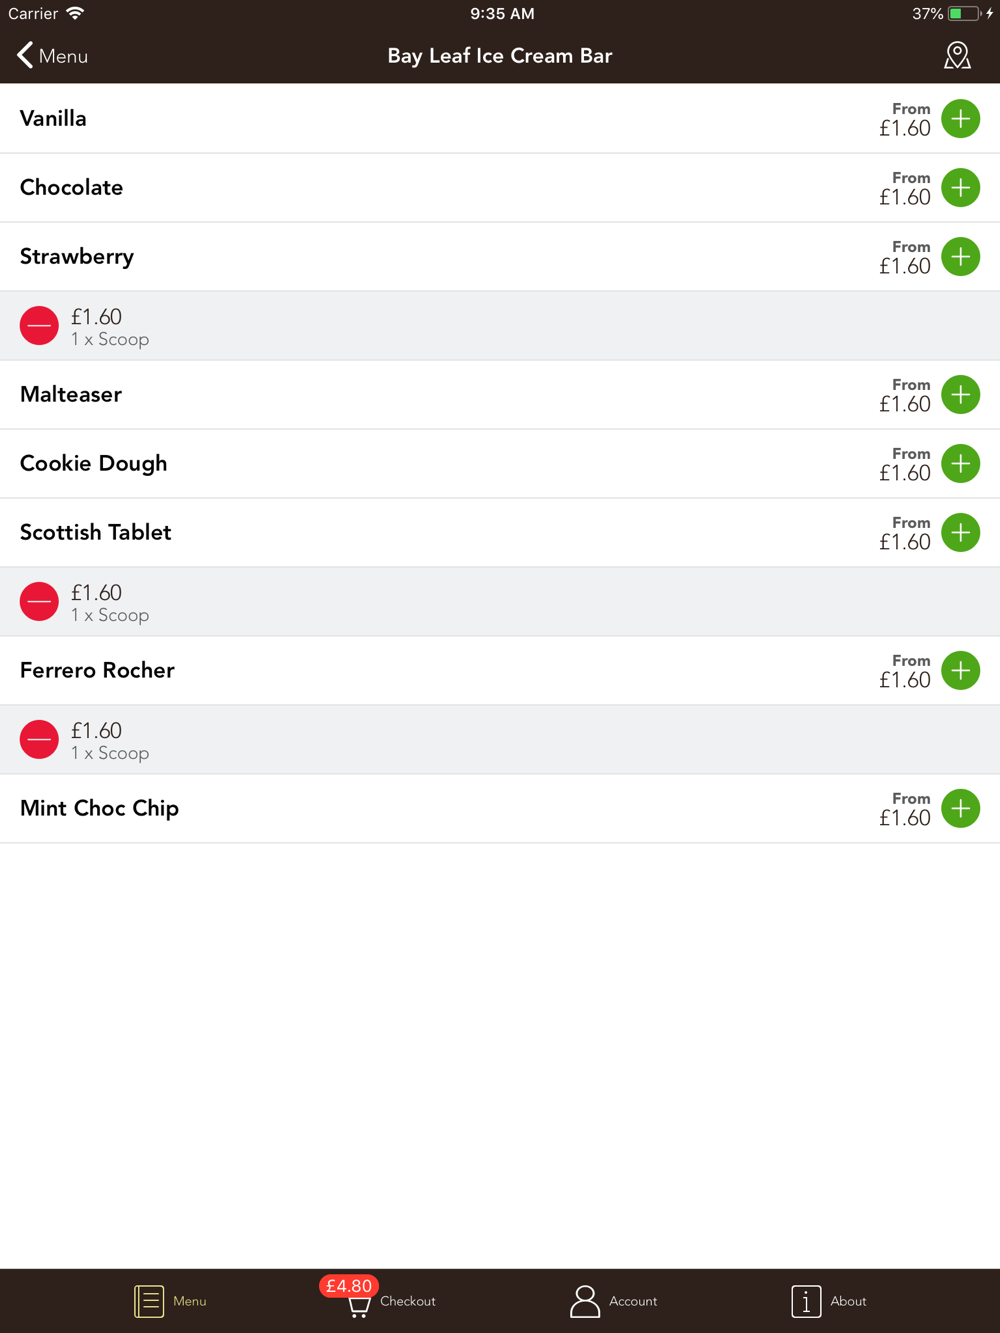1000x1333 pixels.
Task: Remove the Scottish Tablet scoop with the minus
Action: [x=39, y=602]
